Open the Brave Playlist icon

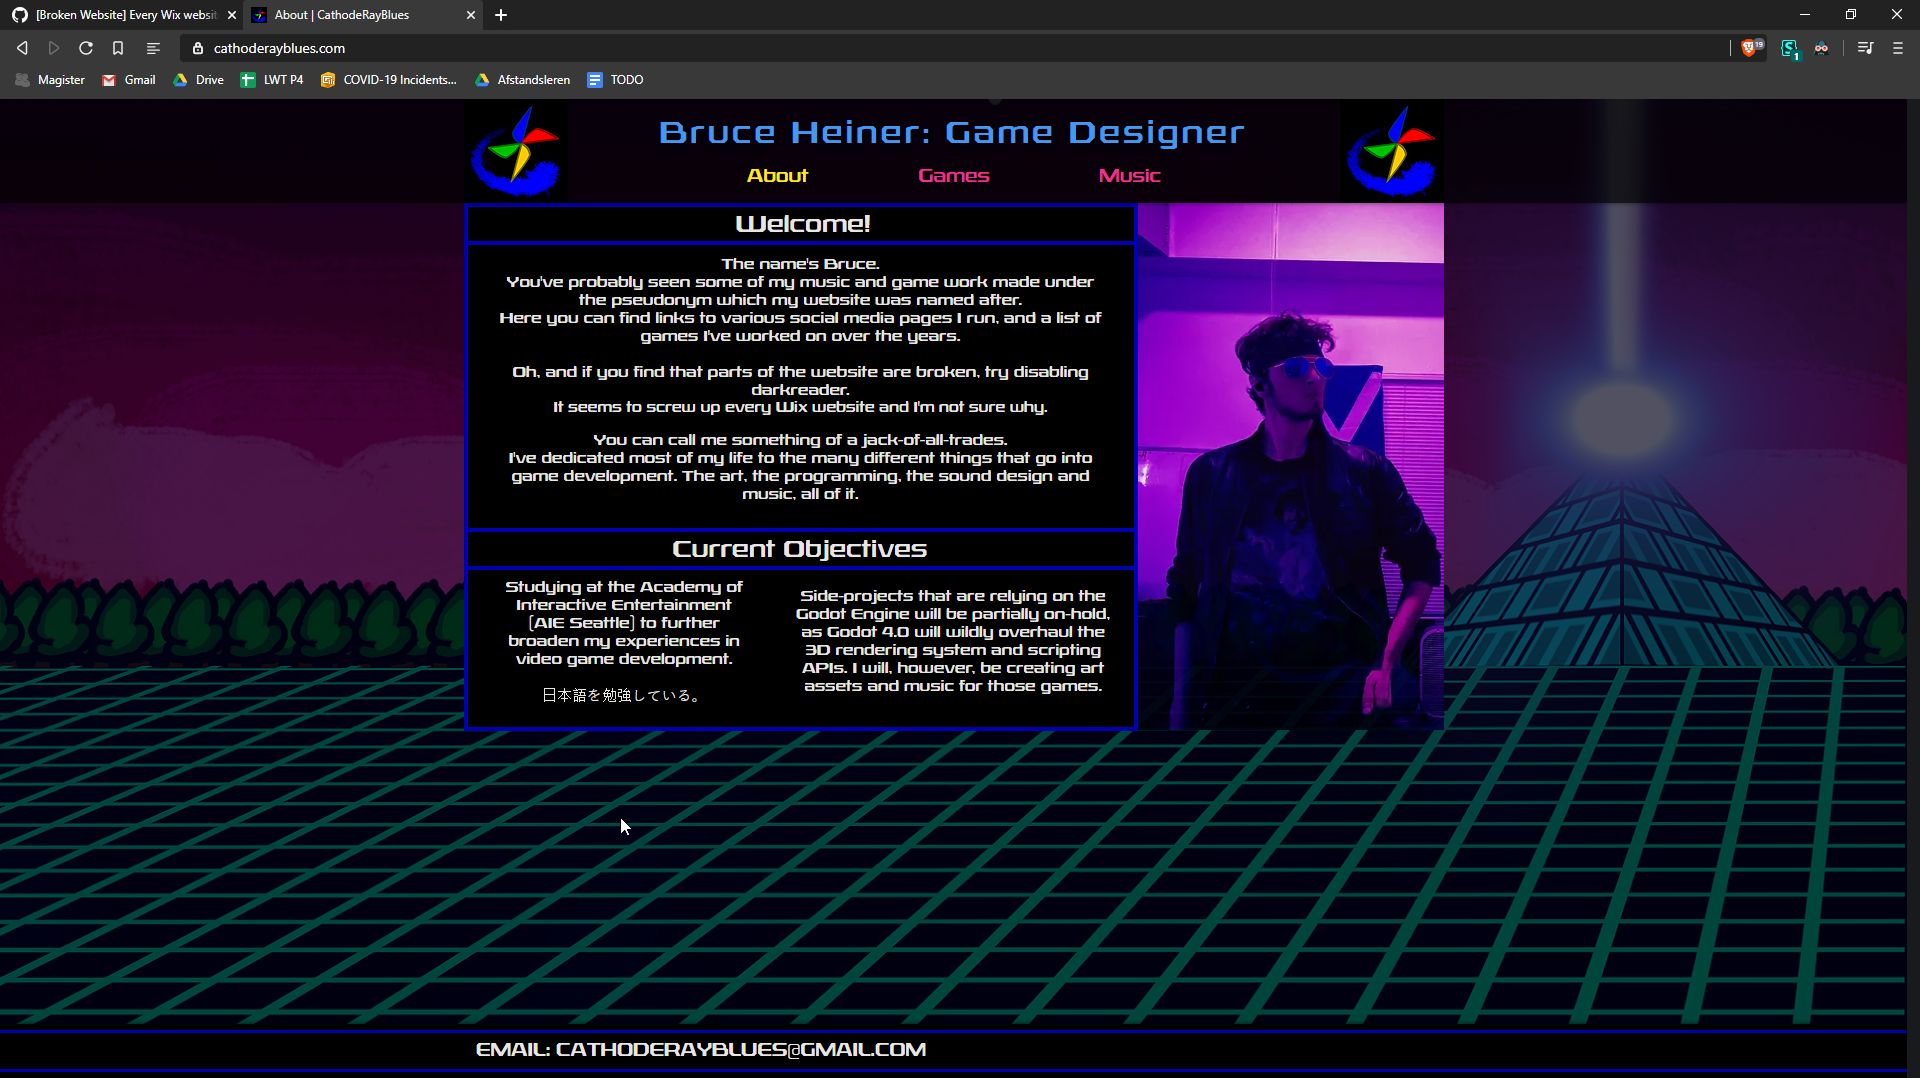pos(1865,47)
